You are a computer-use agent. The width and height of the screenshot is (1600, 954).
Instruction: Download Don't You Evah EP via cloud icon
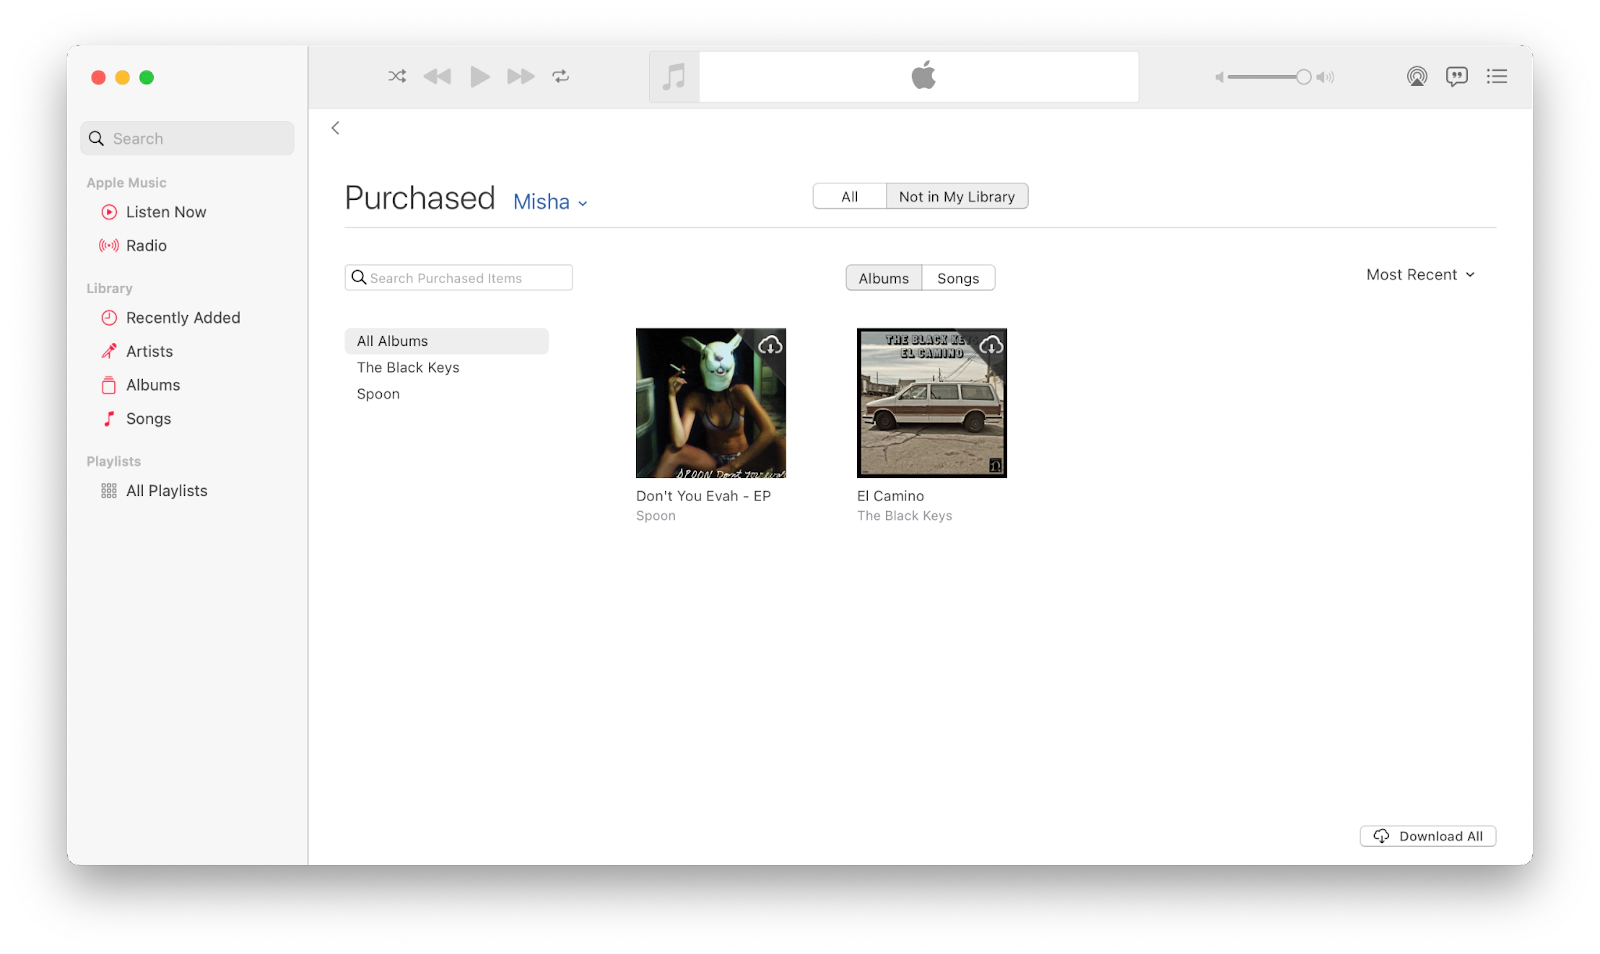tap(770, 345)
